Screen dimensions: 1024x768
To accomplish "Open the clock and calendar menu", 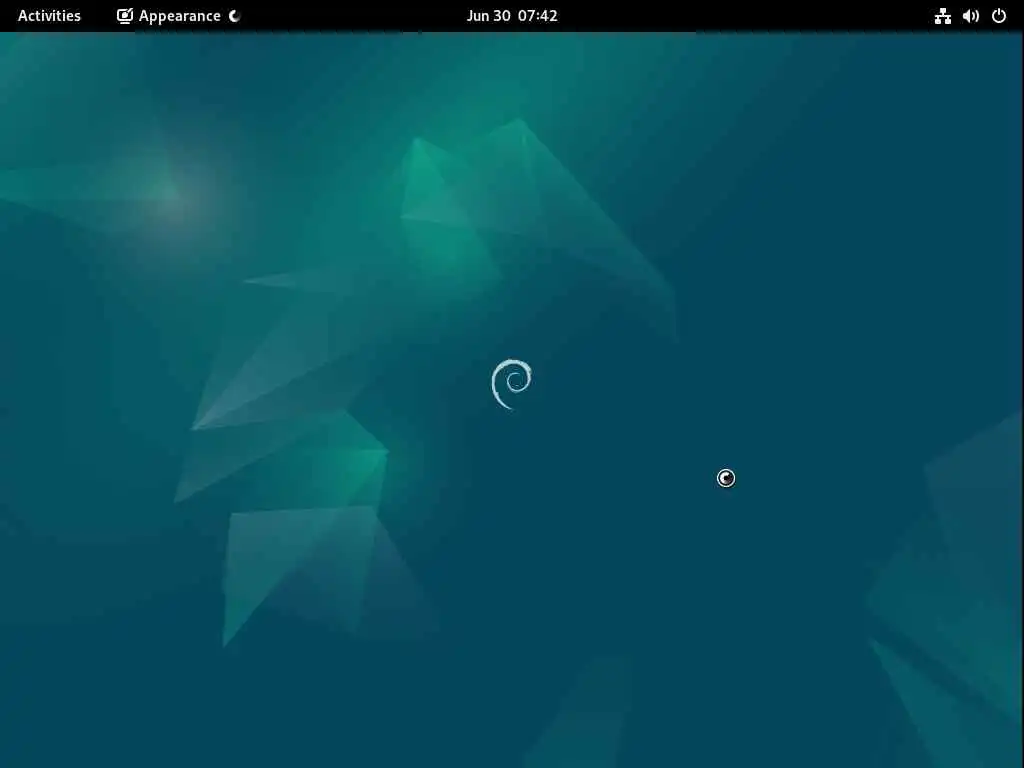I will point(511,16).
